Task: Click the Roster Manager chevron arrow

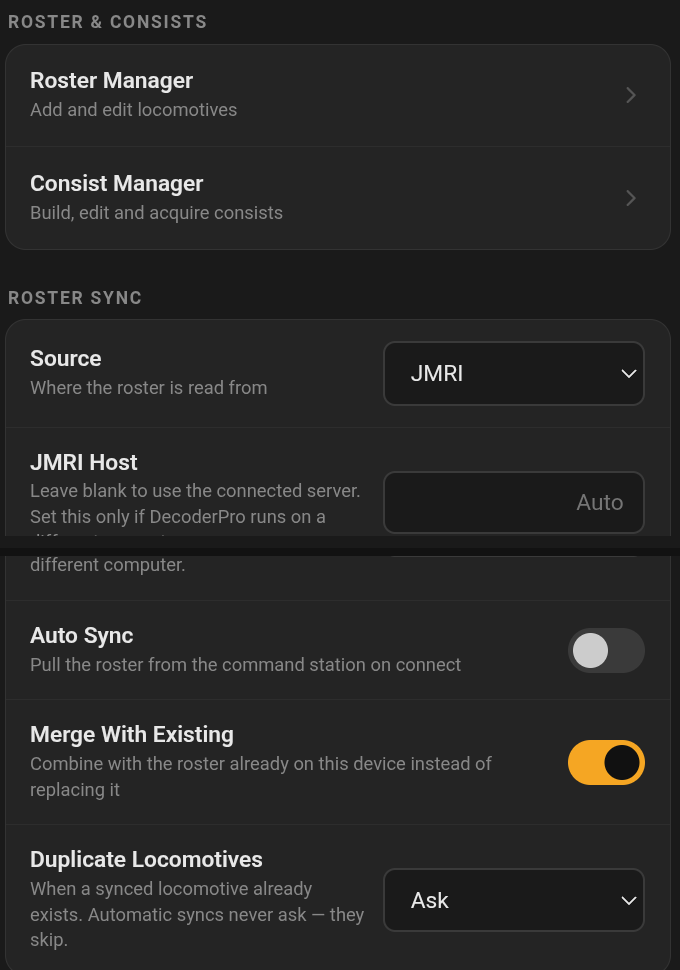Action: (631, 95)
